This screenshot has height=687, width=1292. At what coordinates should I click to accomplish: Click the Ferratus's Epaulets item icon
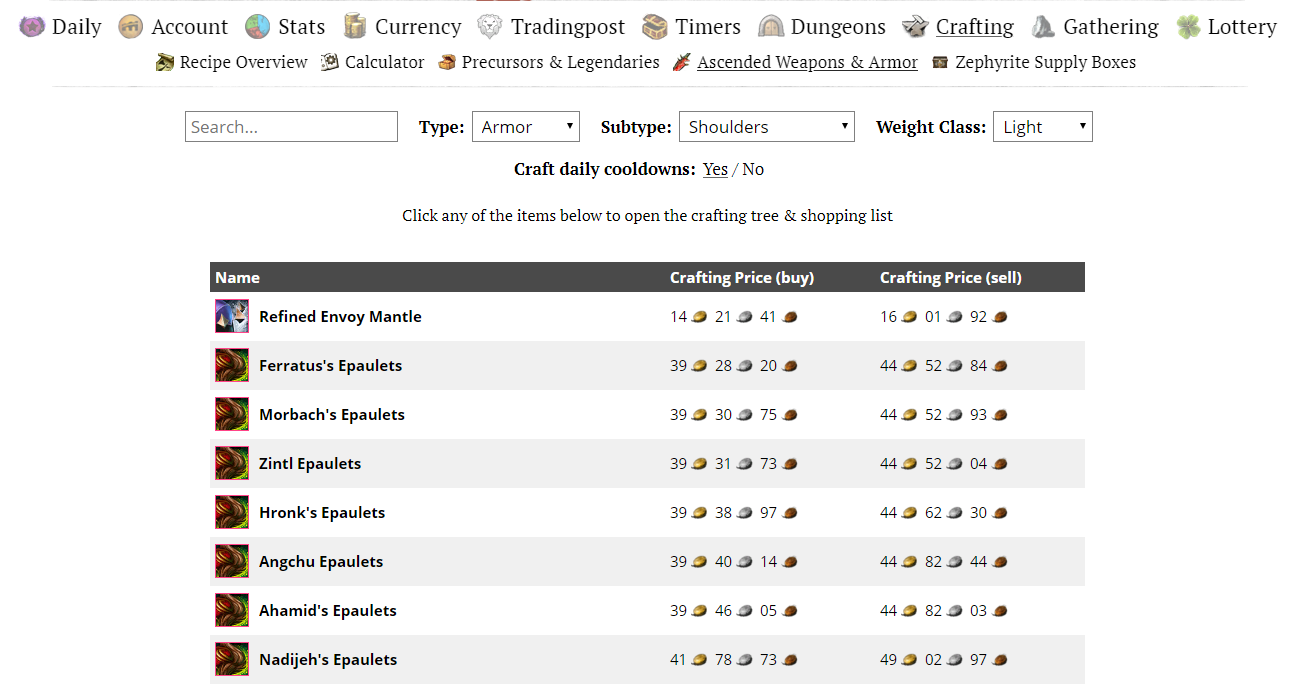pyautogui.click(x=232, y=365)
